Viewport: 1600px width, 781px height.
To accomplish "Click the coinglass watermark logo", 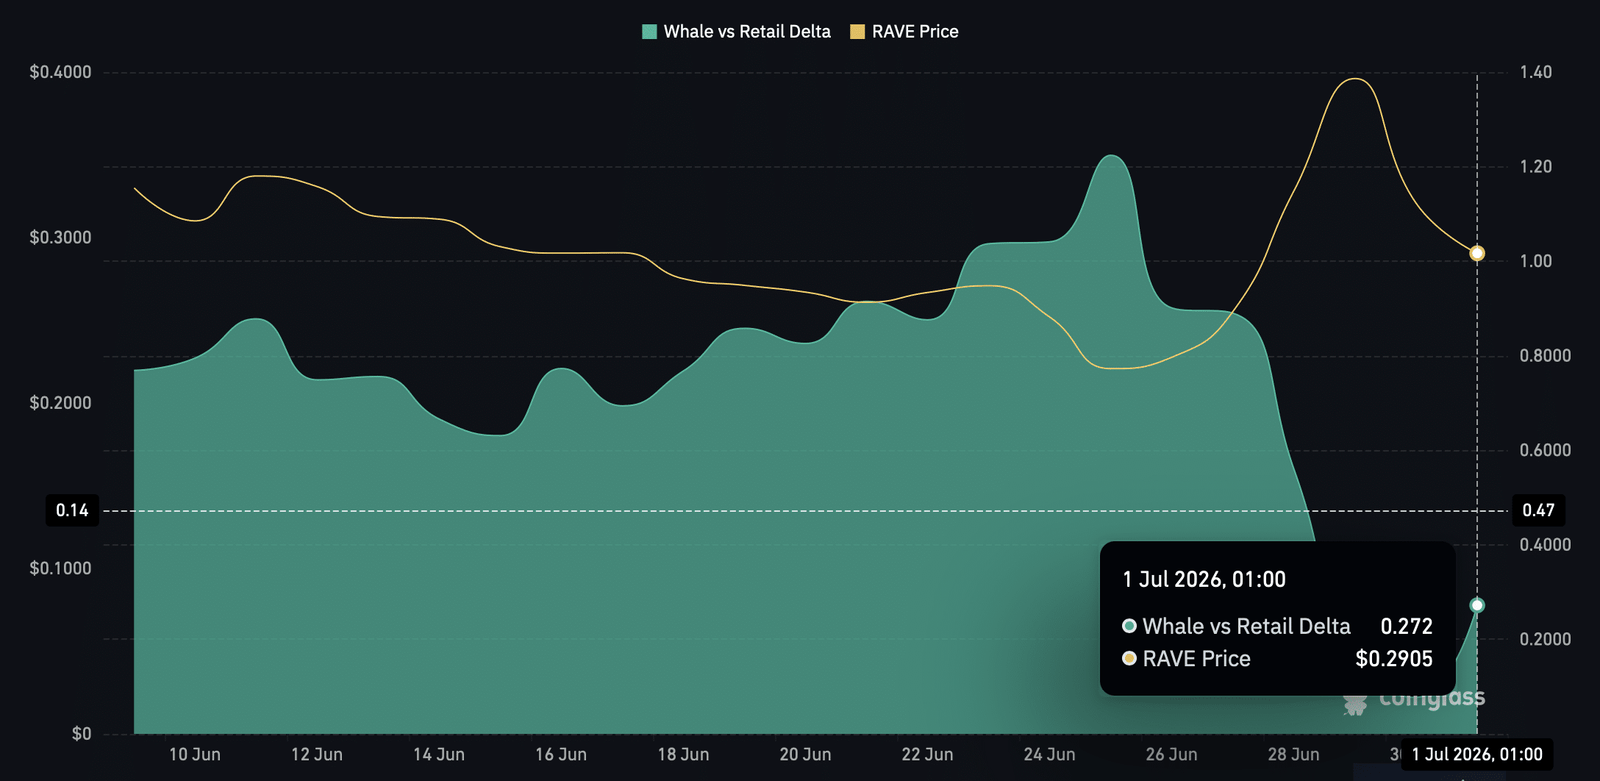I will tap(1414, 700).
